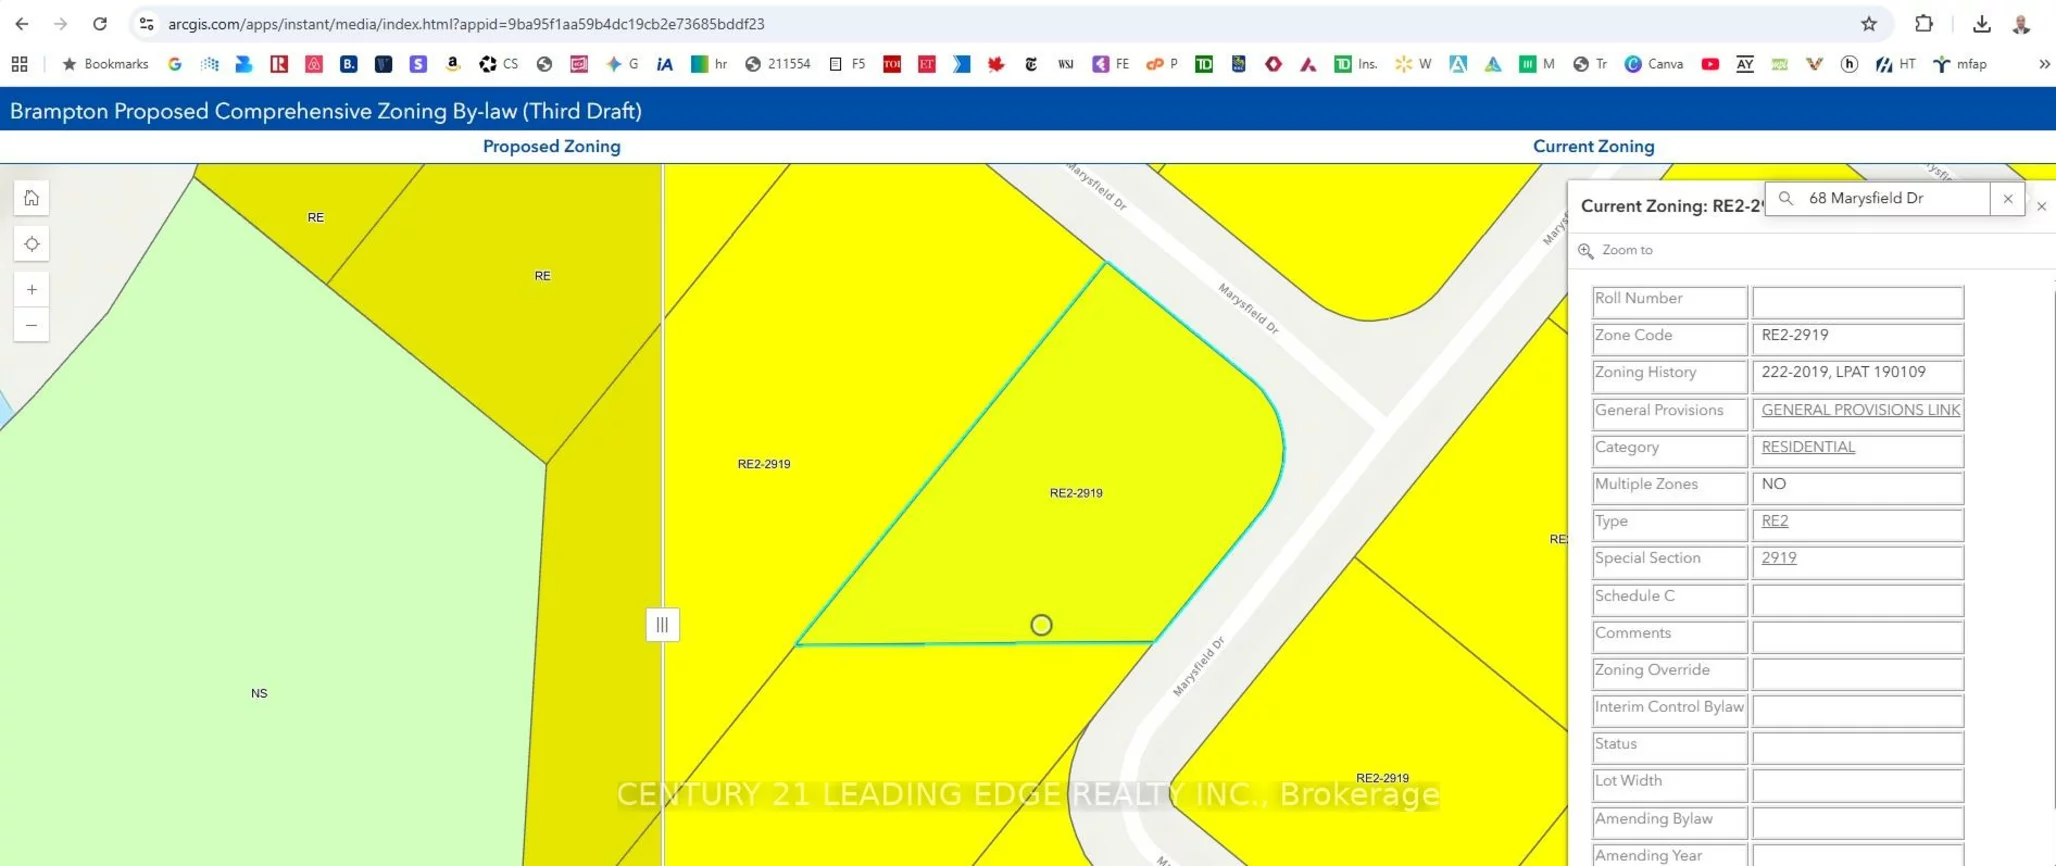Open the RESIDENTIAL category link

coord(1807,447)
